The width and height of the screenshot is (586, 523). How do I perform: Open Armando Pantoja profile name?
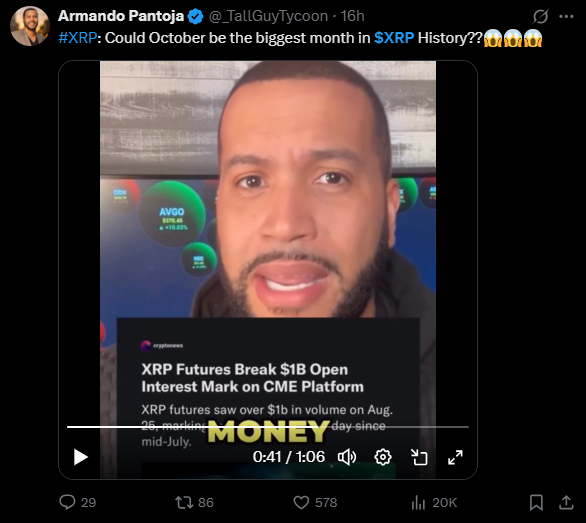121,16
